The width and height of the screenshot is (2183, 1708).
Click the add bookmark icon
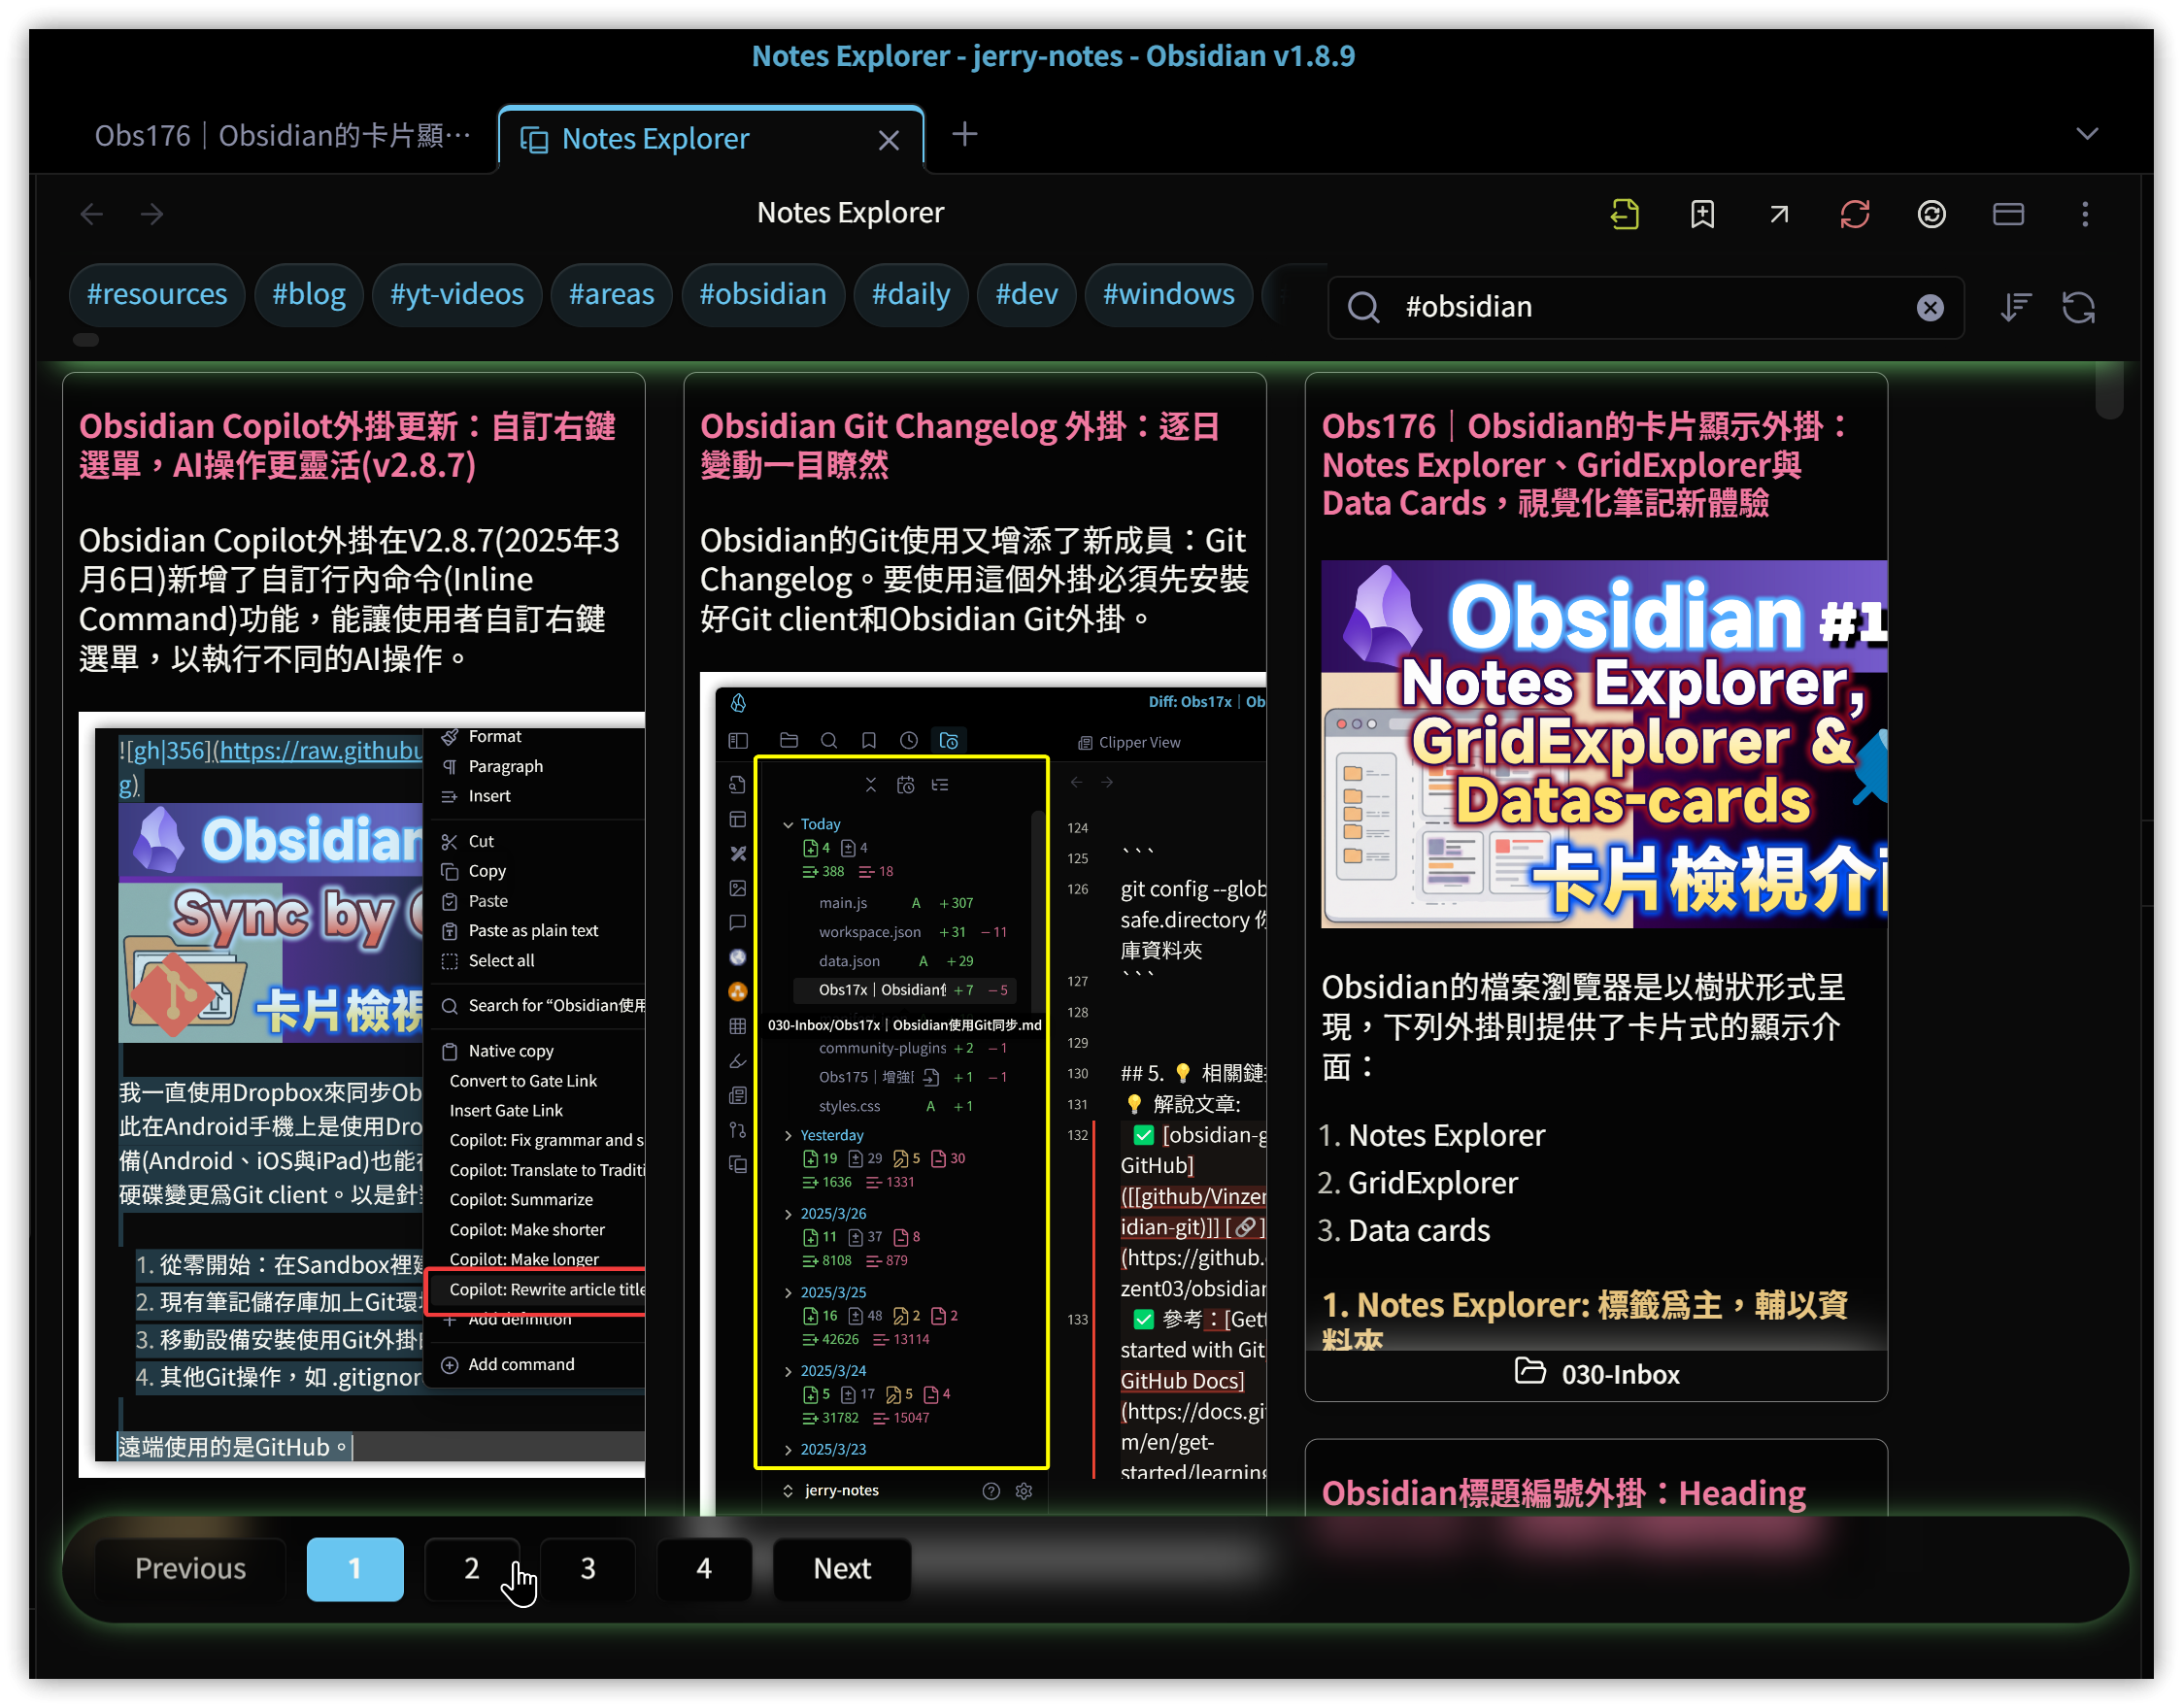(1702, 214)
